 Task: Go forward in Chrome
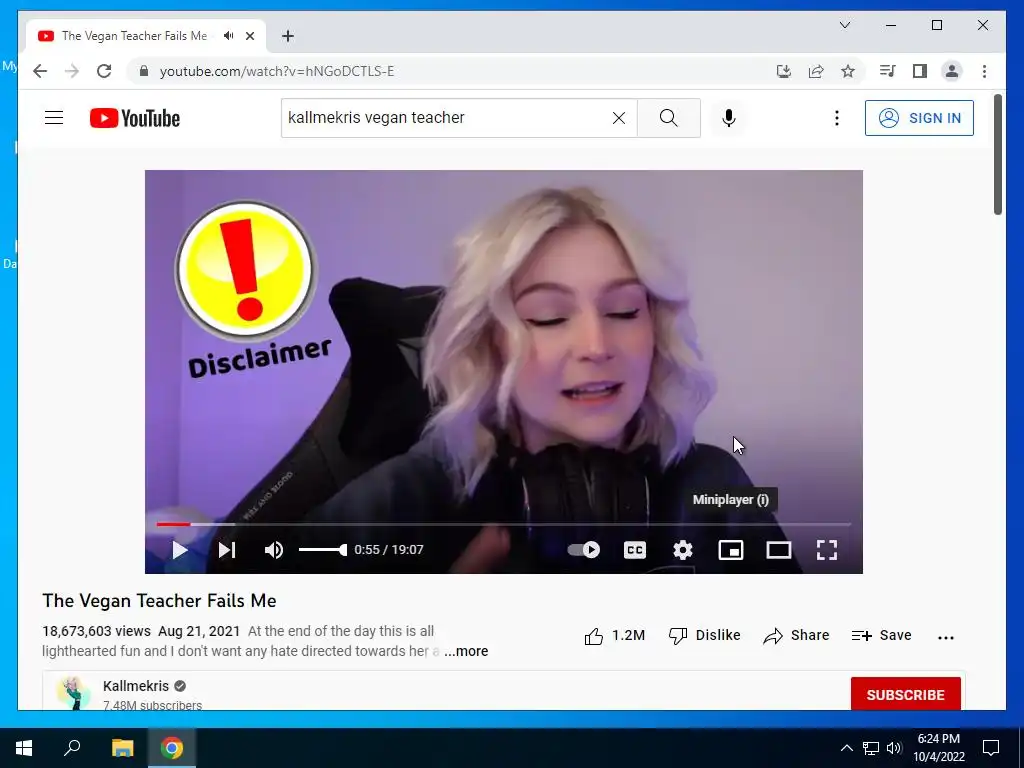(x=72, y=71)
